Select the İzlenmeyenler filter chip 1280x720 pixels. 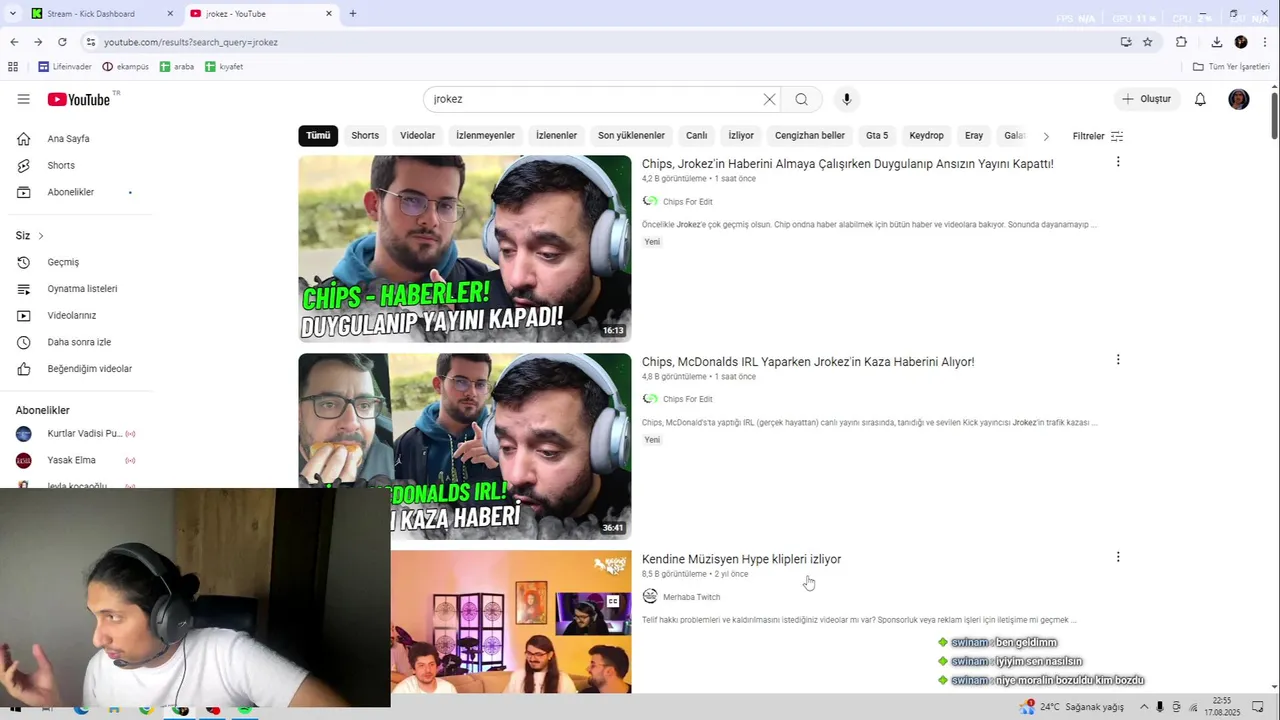pyautogui.click(x=485, y=136)
